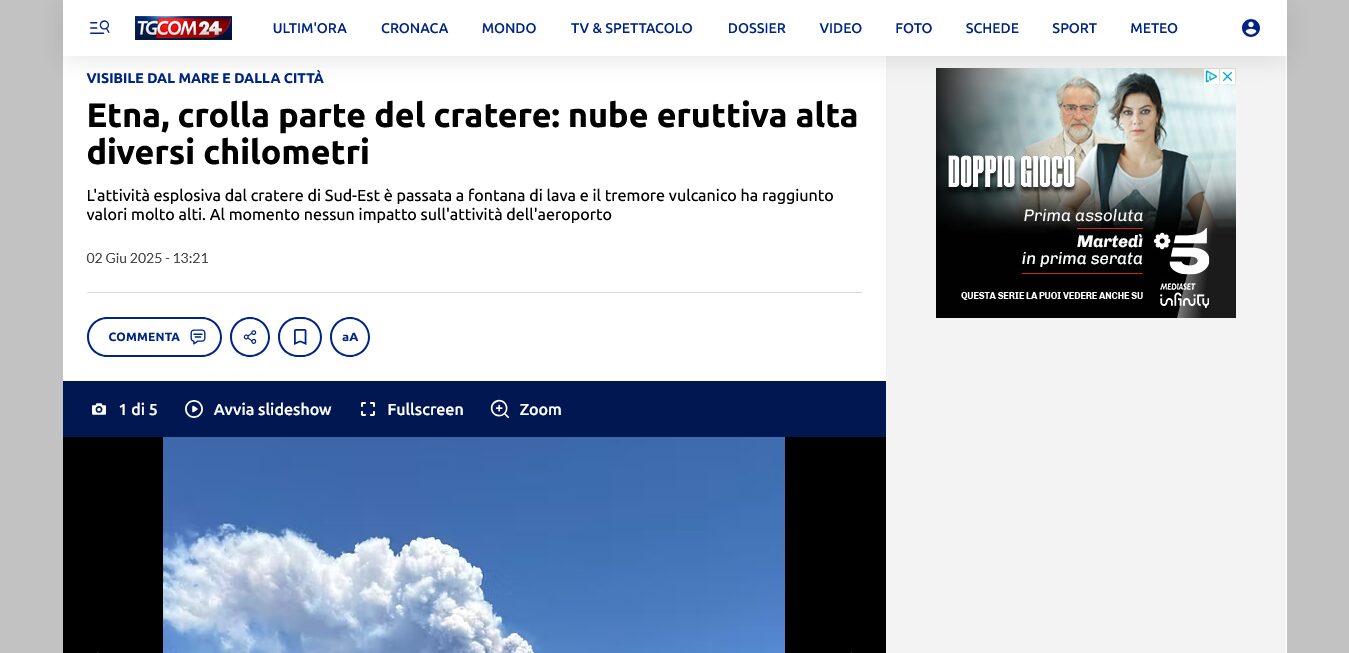This screenshot has height=653, width=1349.
Task: Activate the gallery Zoom option
Action: [x=526, y=409]
